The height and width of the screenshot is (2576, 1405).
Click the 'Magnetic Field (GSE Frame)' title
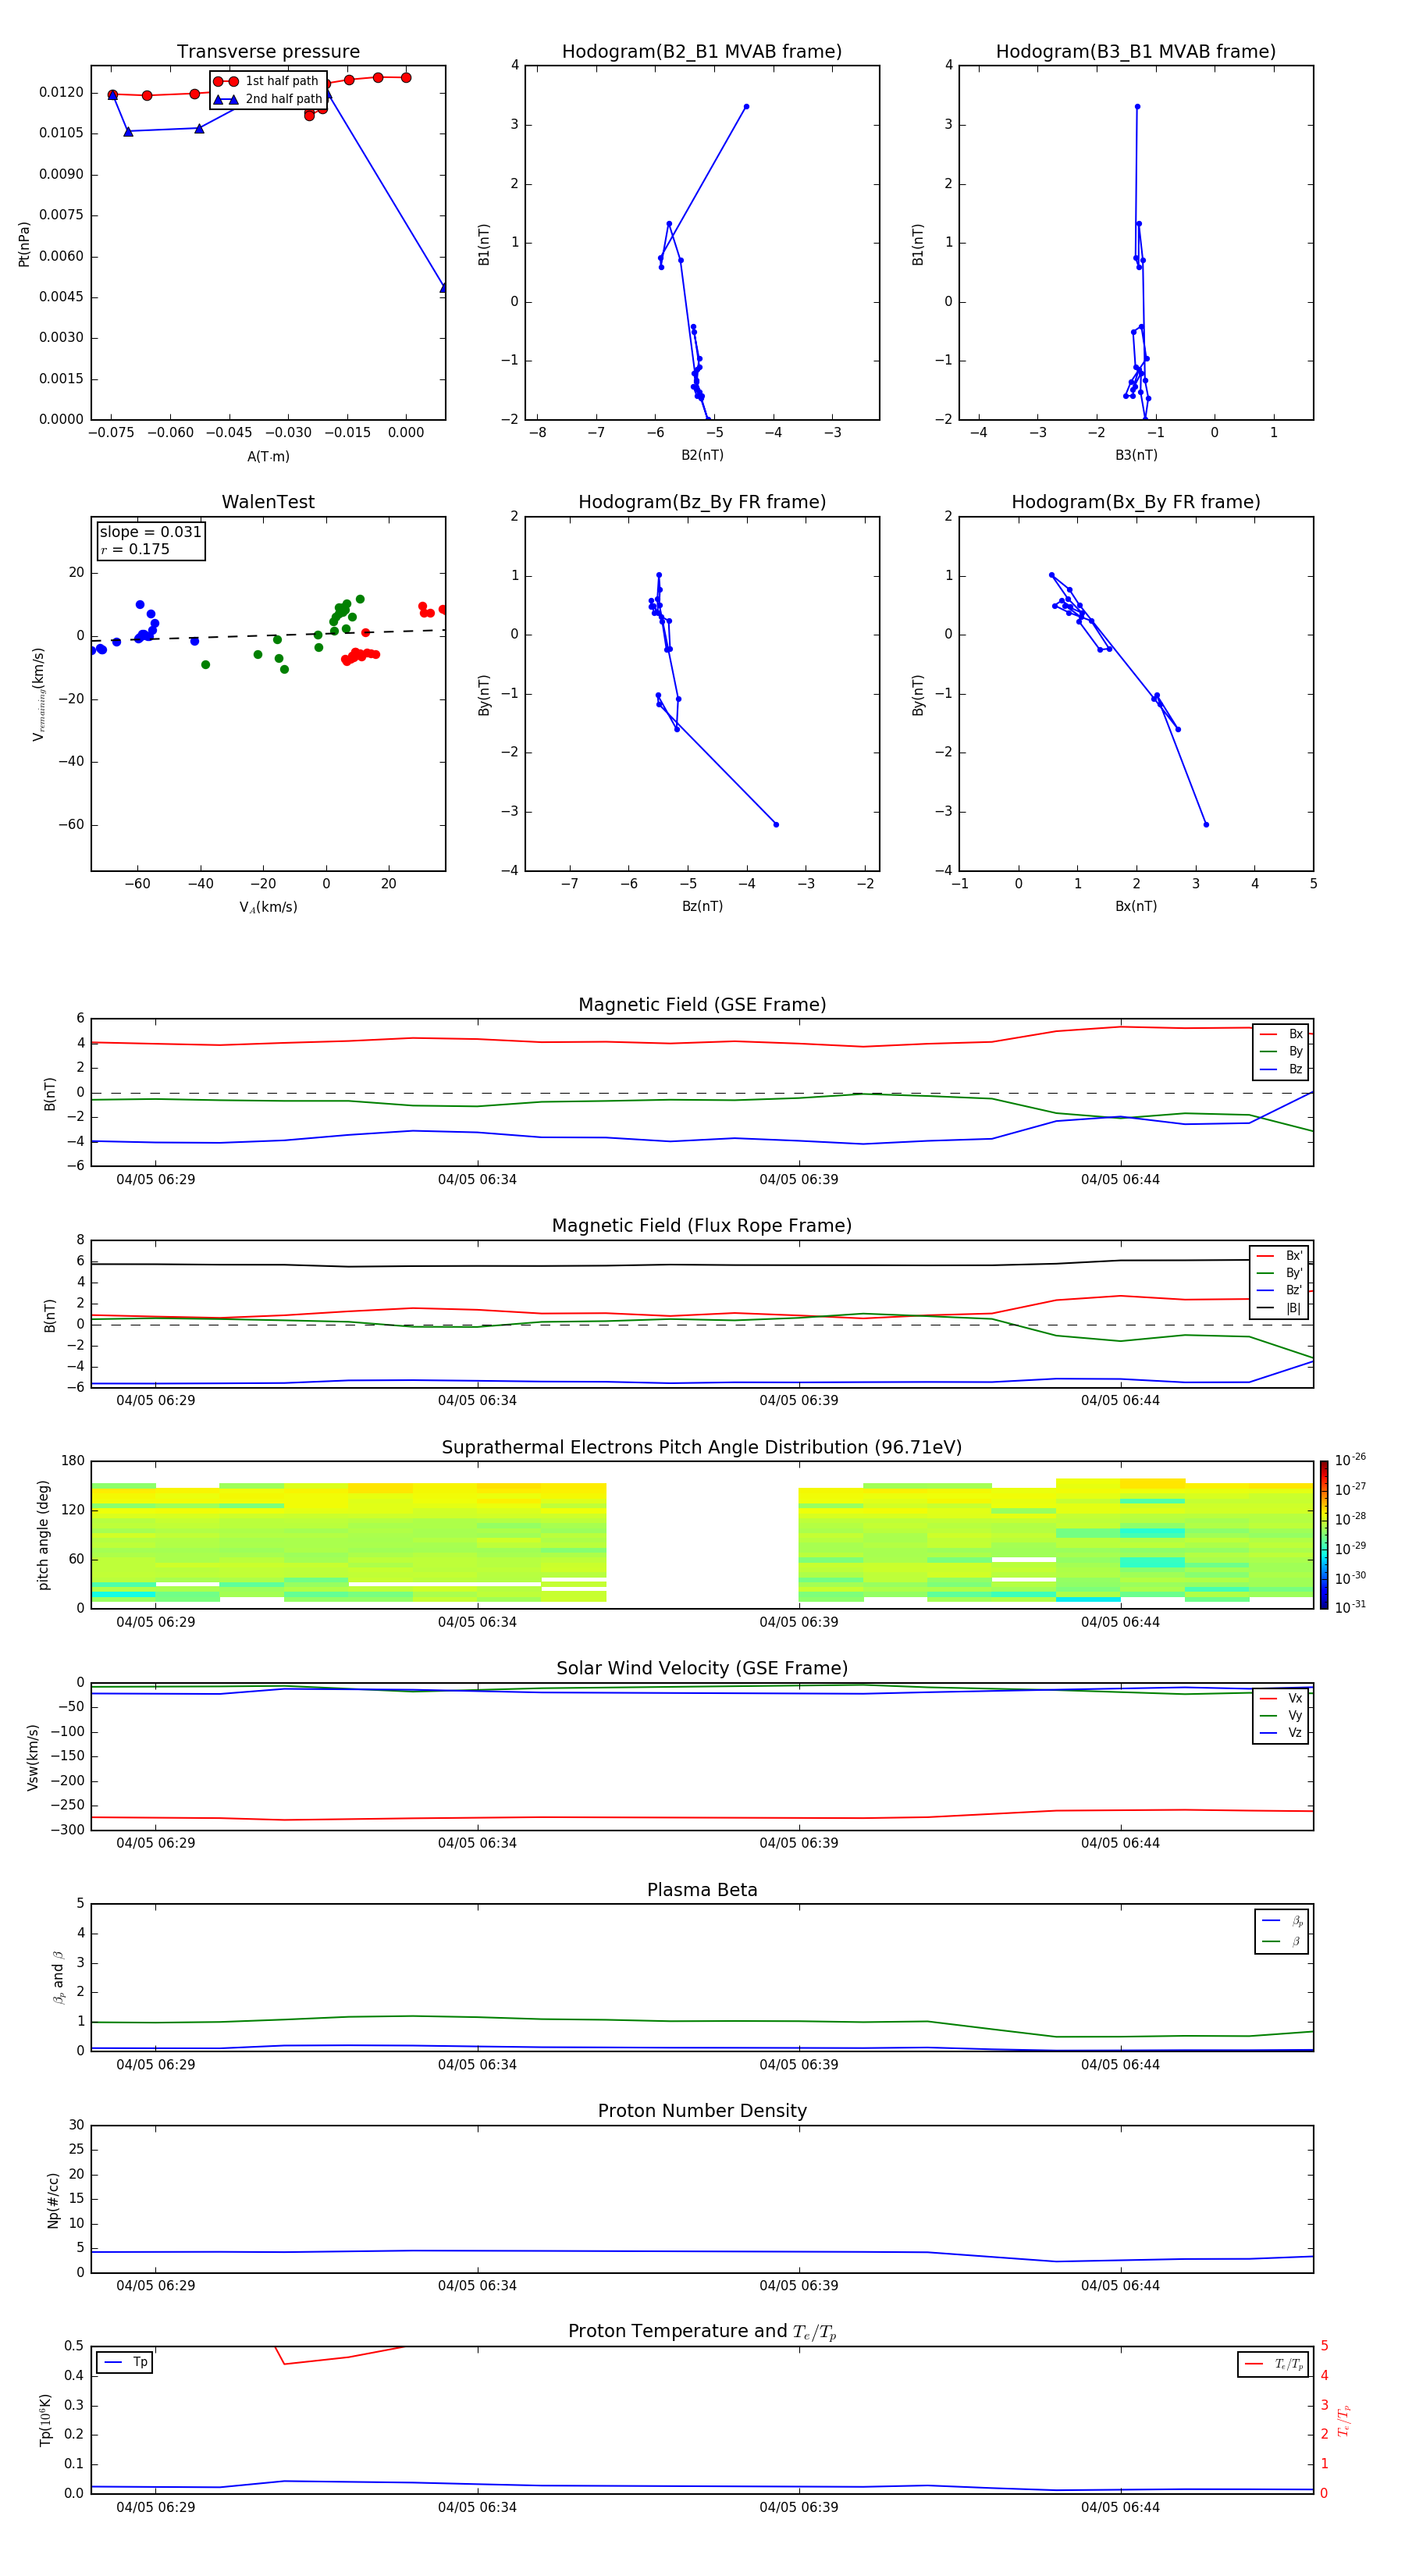click(702, 1005)
